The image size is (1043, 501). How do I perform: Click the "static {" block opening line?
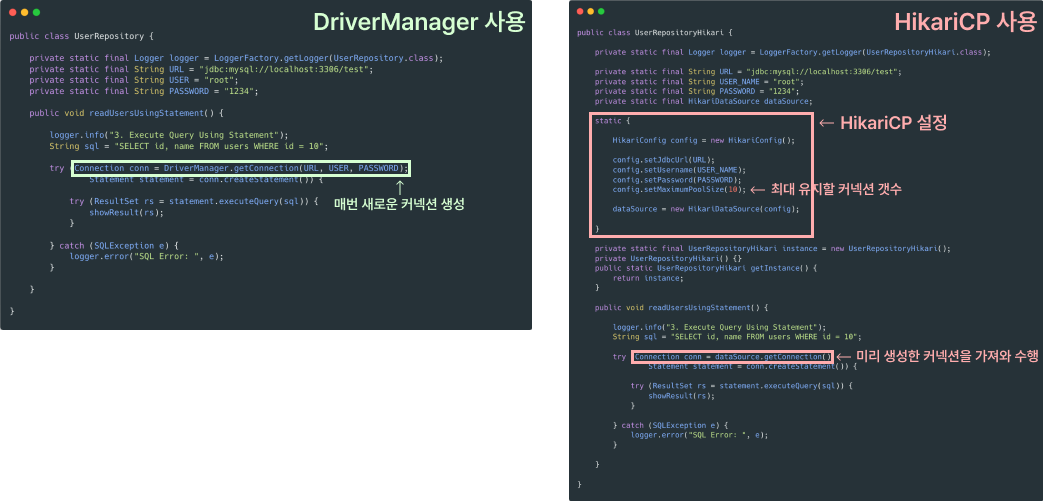click(612, 121)
